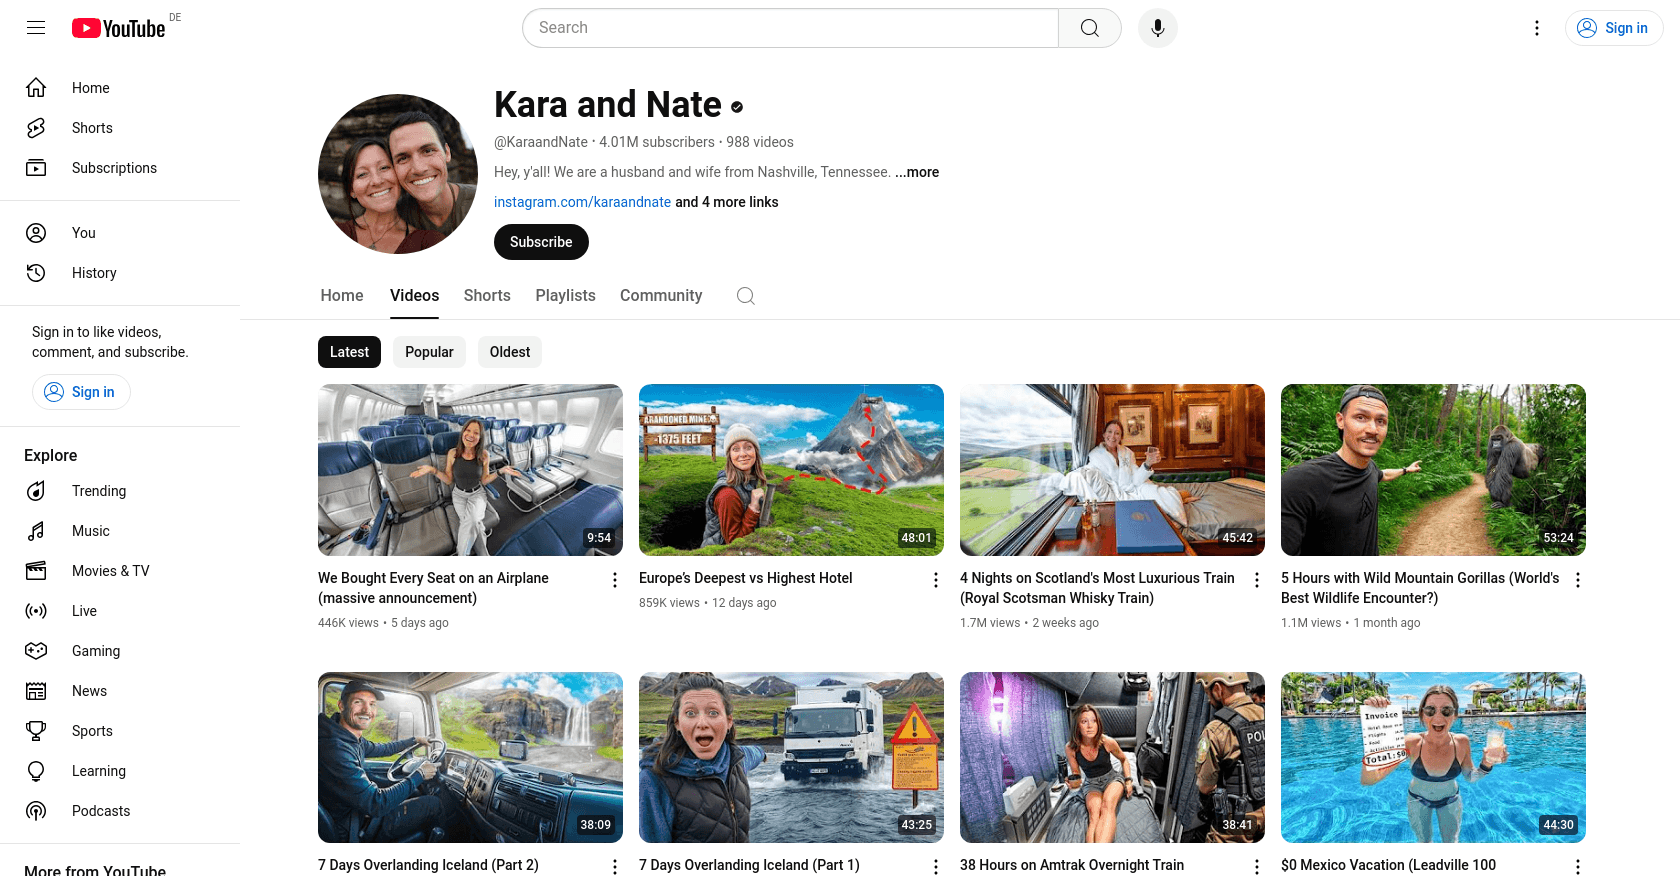The height and width of the screenshot is (876, 1680).
Task: Select the Latest sort chip
Action: [x=349, y=352]
